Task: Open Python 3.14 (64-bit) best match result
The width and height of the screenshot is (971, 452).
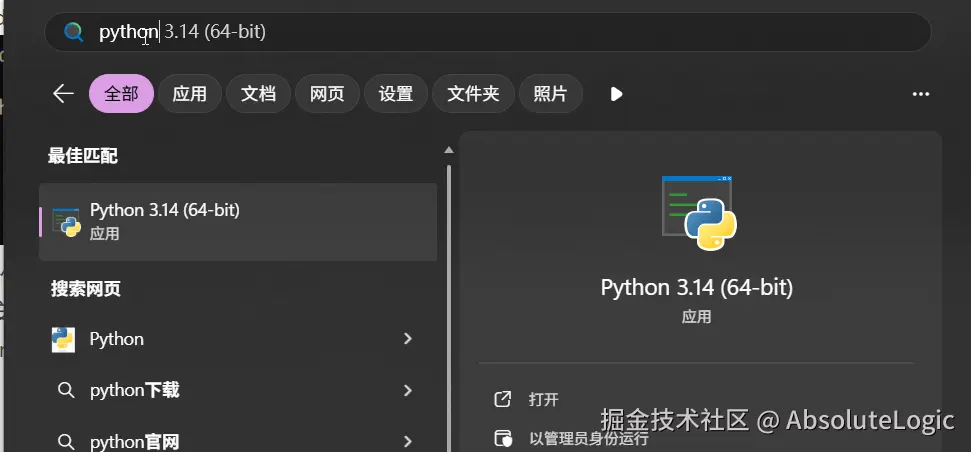Action: (238, 222)
